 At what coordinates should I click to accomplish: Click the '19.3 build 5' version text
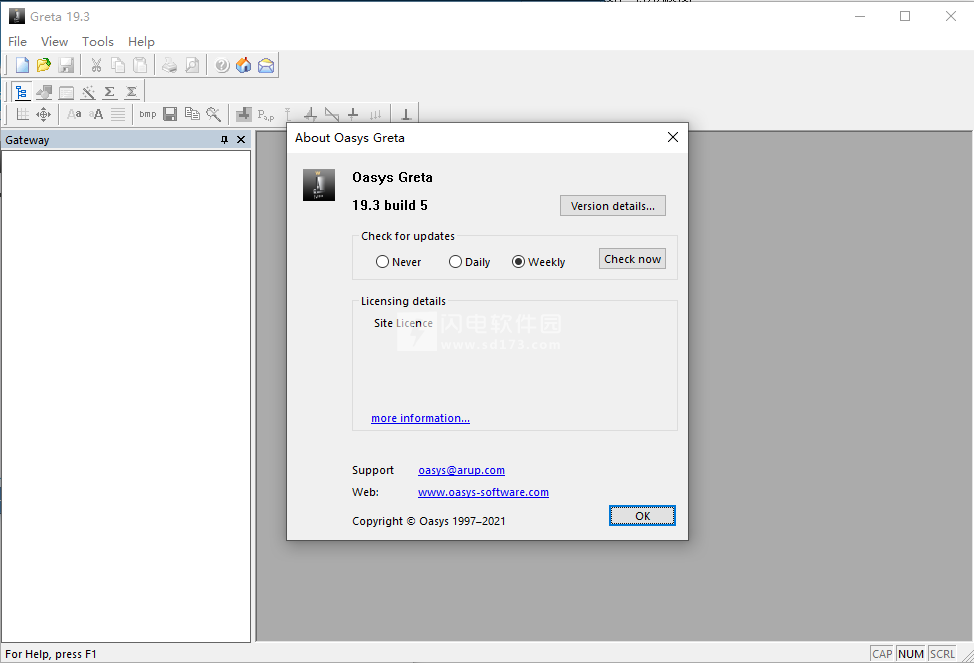point(389,206)
